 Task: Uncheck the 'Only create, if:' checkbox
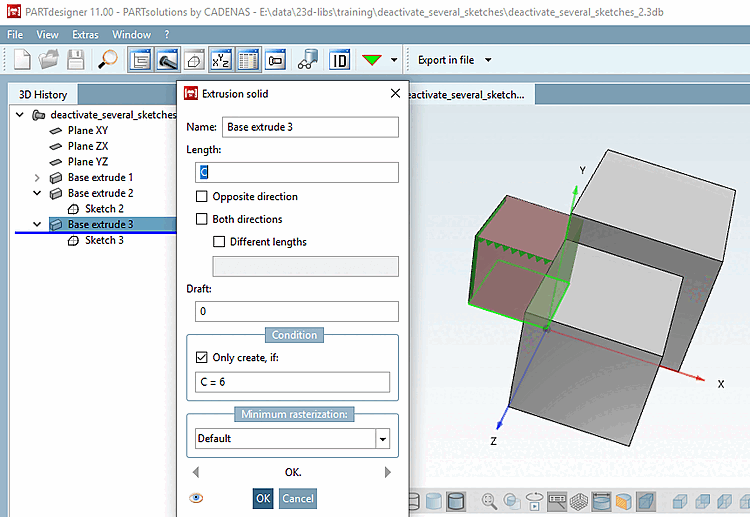pyautogui.click(x=203, y=357)
